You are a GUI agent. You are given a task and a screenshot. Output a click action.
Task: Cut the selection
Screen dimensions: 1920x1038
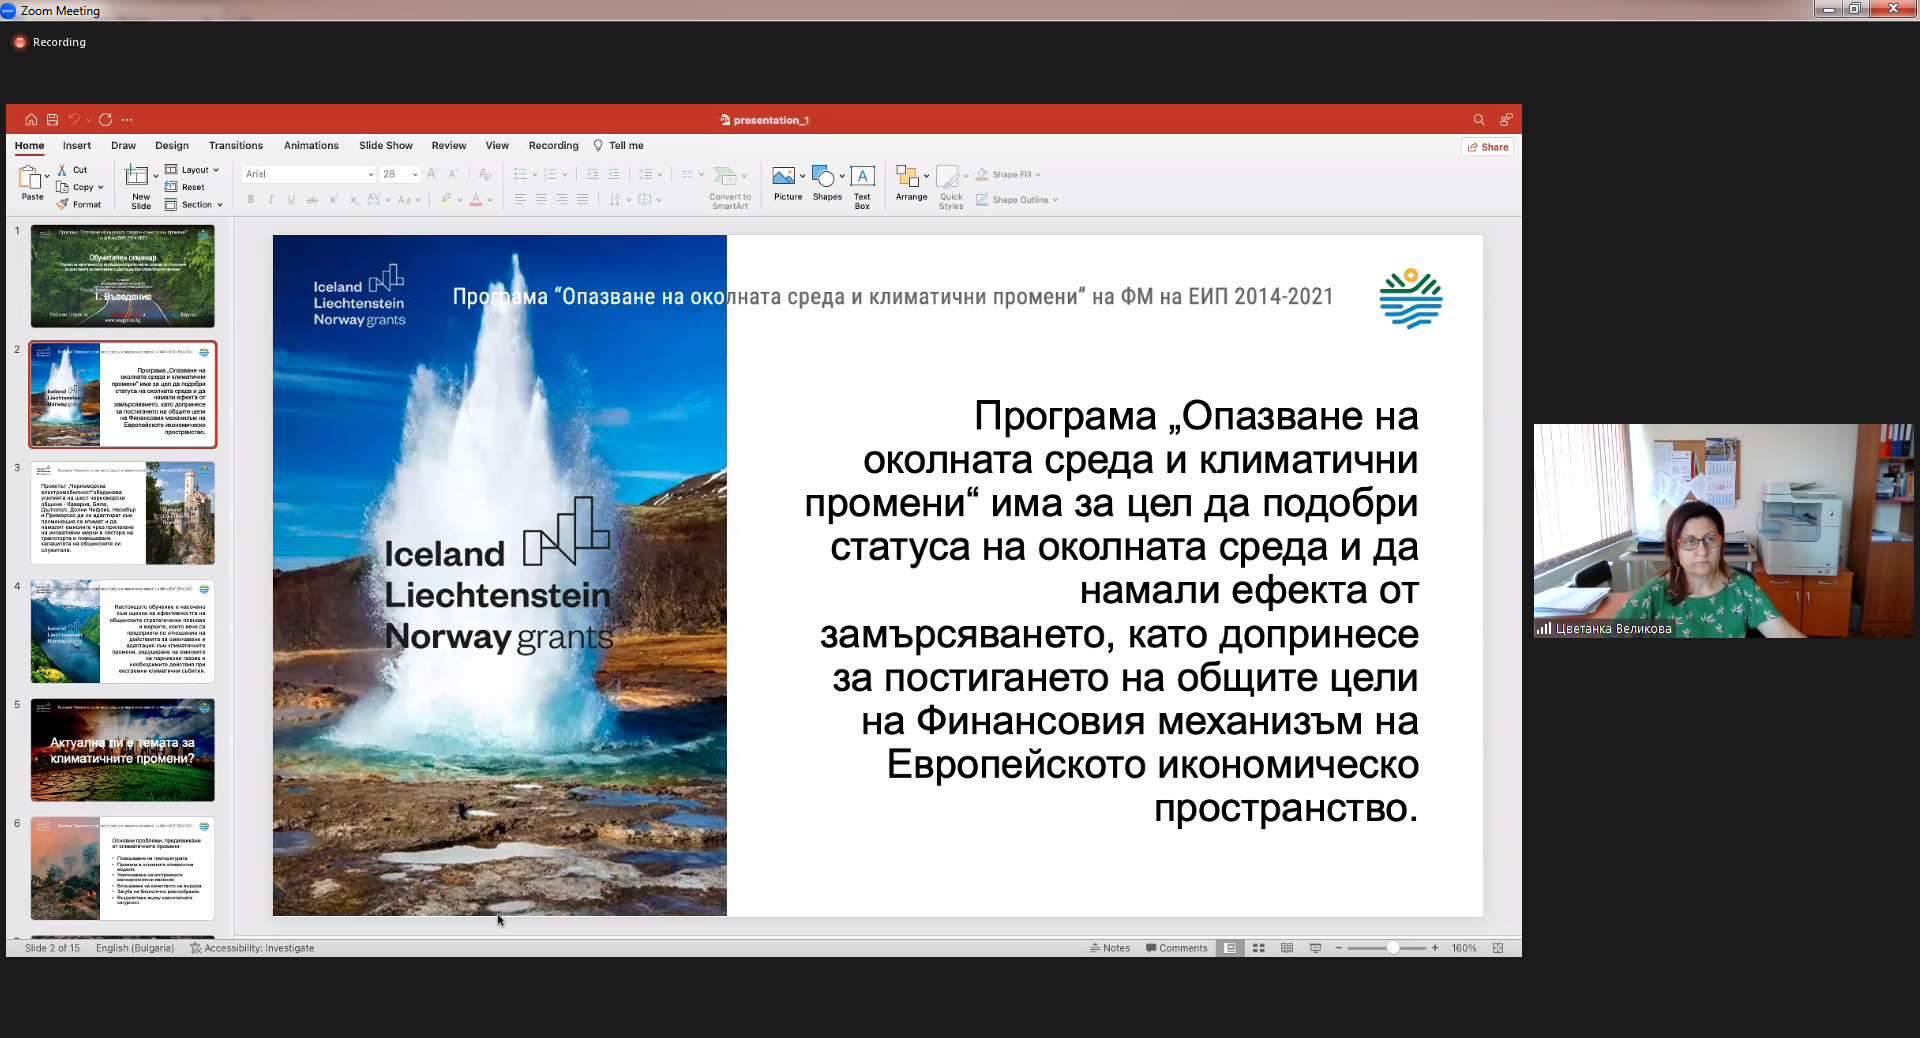tap(72, 170)
